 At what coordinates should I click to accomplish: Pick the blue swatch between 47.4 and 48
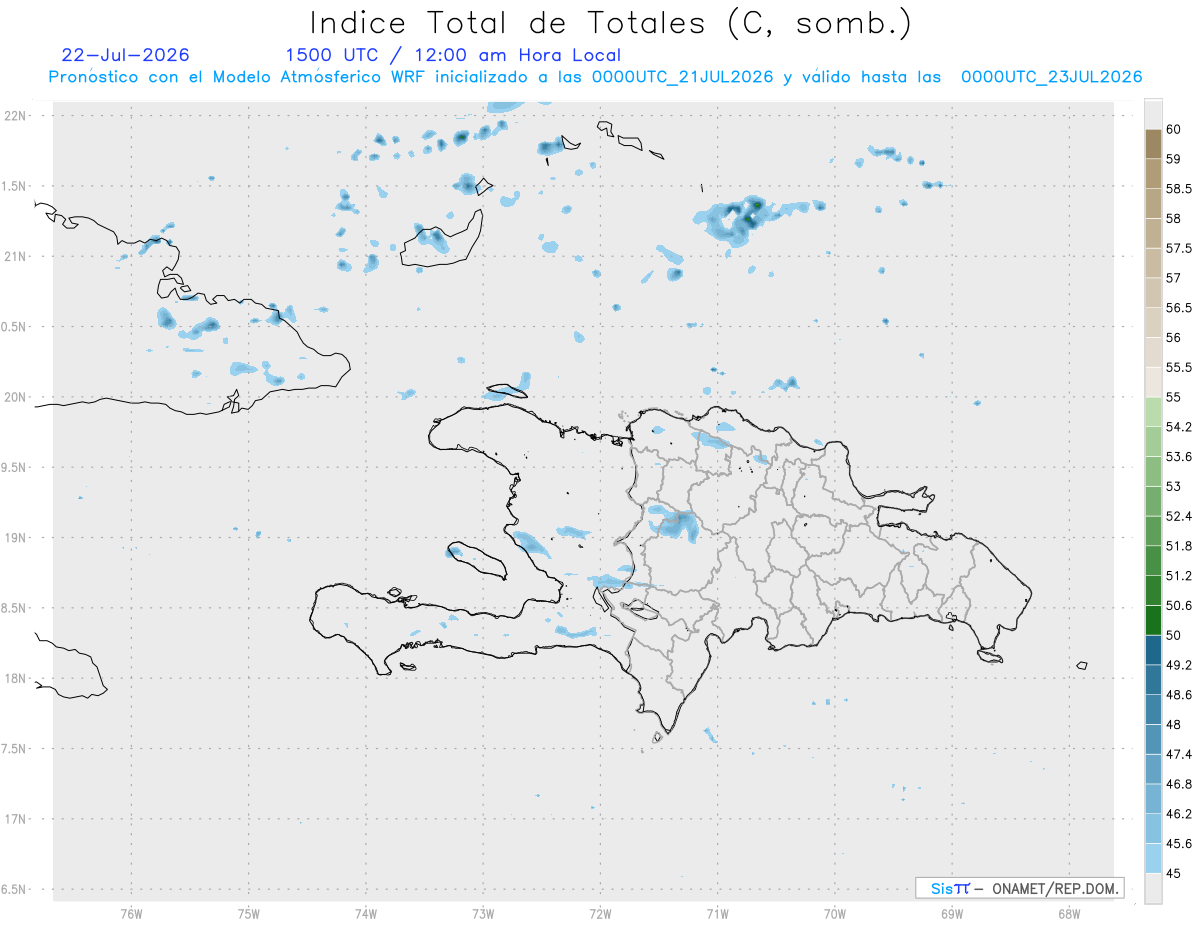click(x=1153, y=739)
